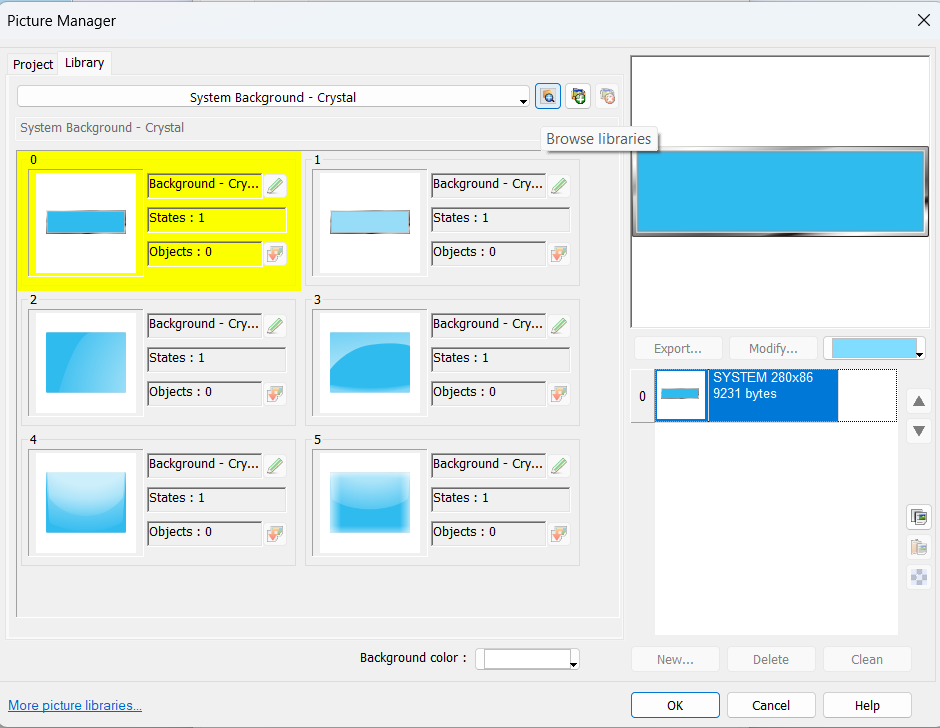This screenshot has width=940, height=728.
Task: Click the pencil rename icon for picture 0
Action: [275, 185]
